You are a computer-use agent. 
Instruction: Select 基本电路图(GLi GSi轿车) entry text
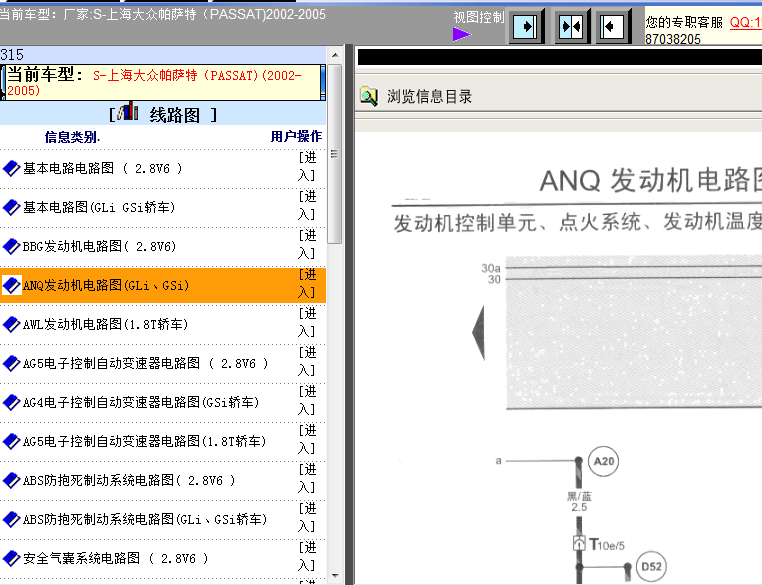click(x=99, y=207)
